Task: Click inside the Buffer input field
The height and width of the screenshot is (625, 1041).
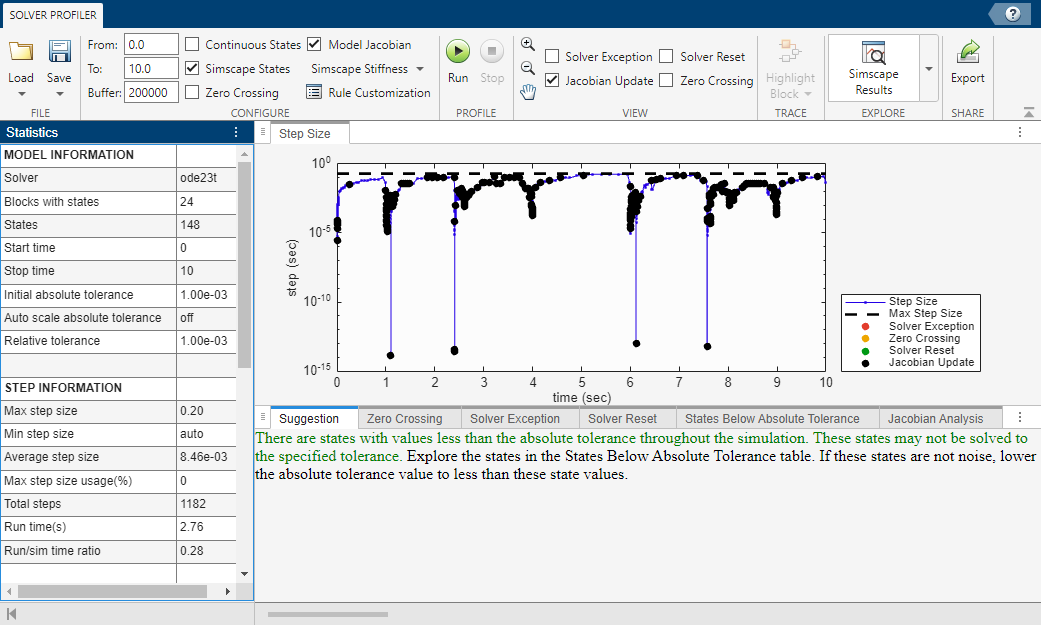Action: click(x=150, y=92)
